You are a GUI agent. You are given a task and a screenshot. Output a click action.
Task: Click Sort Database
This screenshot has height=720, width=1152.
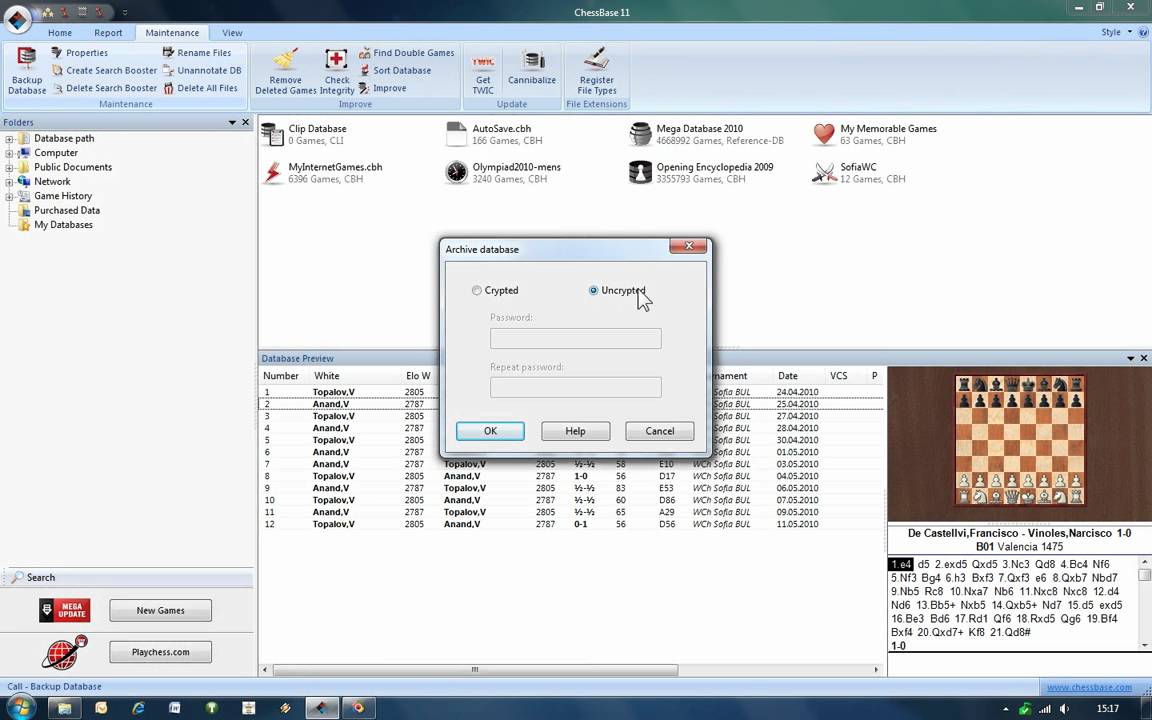click(x=395, y=71)
